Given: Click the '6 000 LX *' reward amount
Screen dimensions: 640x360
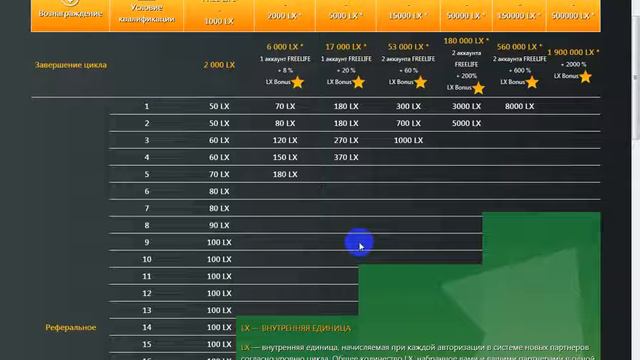Looking at the screenshot, I should pyautogui.click(x=284, y=47).
